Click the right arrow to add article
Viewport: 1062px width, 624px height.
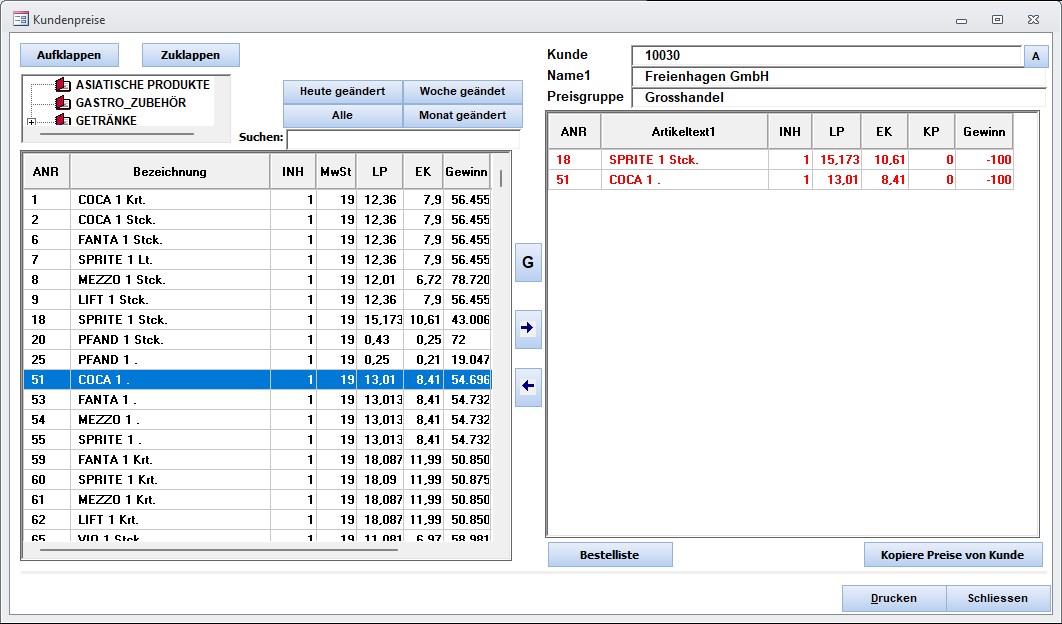[528, 327]
